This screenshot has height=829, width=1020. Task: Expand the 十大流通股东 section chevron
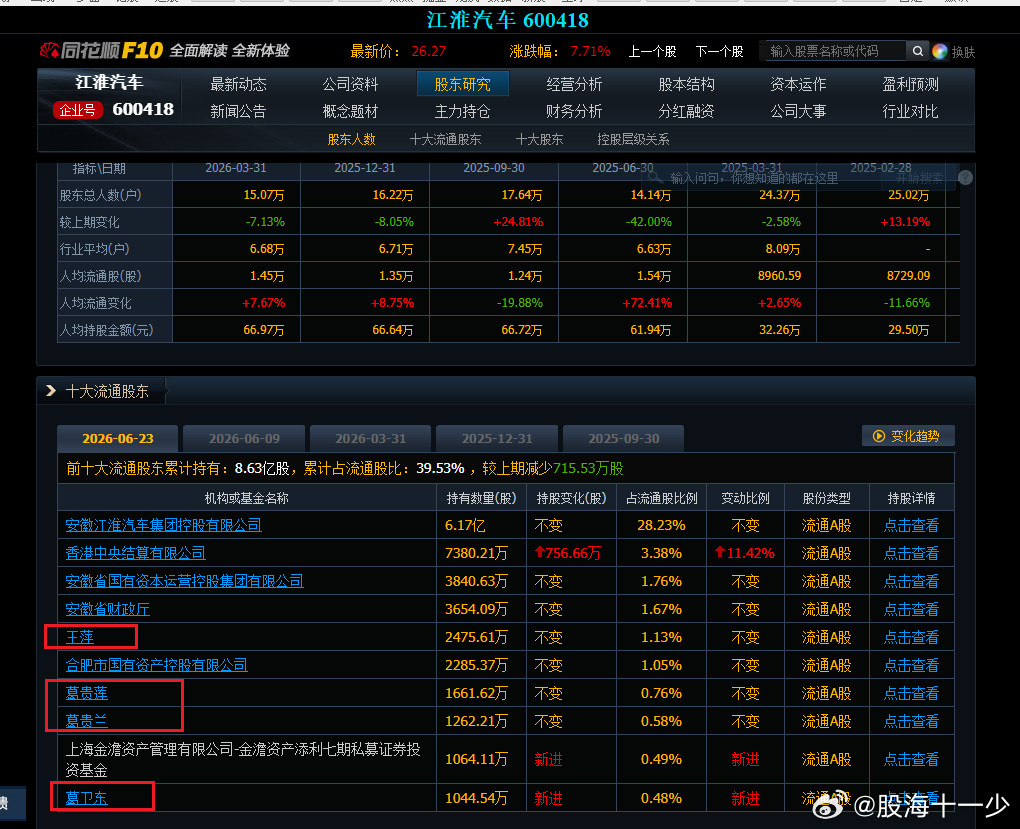point(51,391)
